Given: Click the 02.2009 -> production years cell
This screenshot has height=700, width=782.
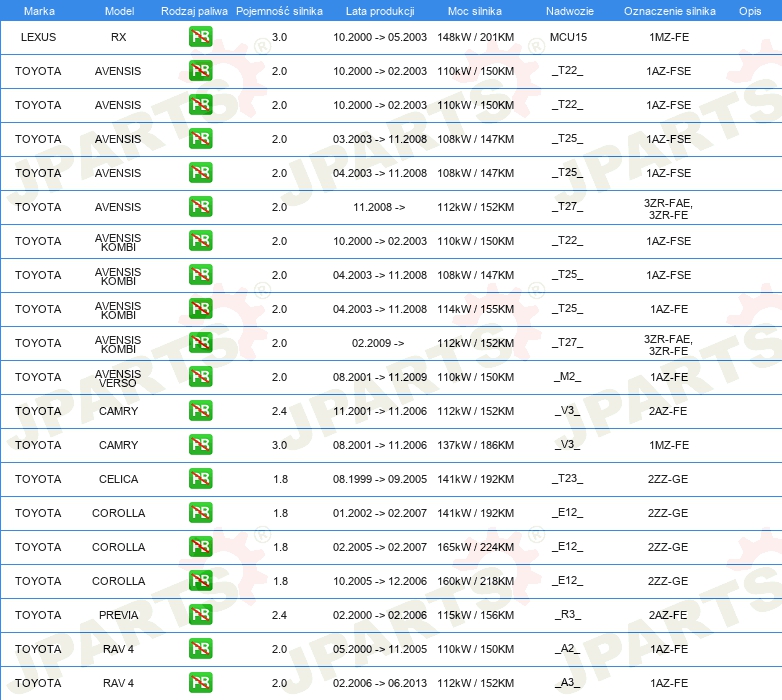Looking at the screenshot, I should 378,343.
